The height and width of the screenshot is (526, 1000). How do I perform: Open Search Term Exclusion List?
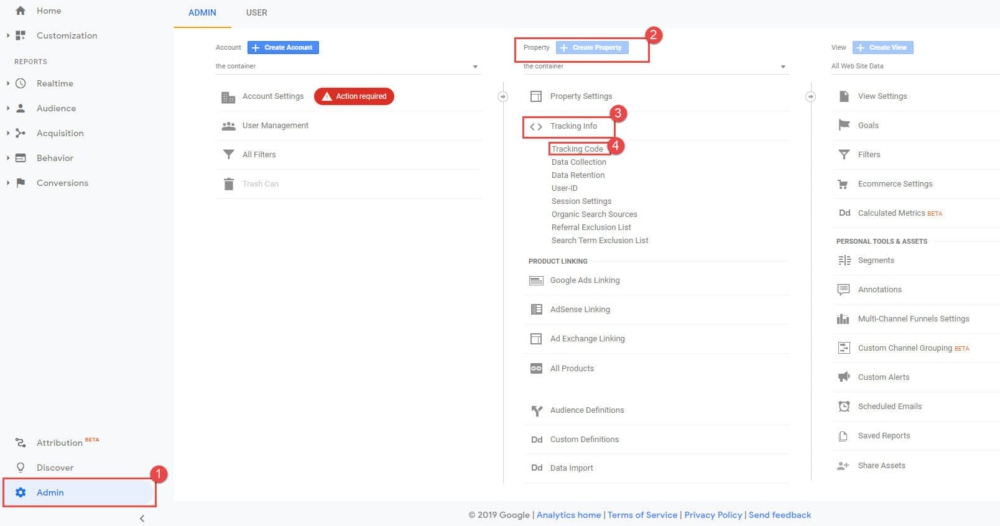[599, 240]
